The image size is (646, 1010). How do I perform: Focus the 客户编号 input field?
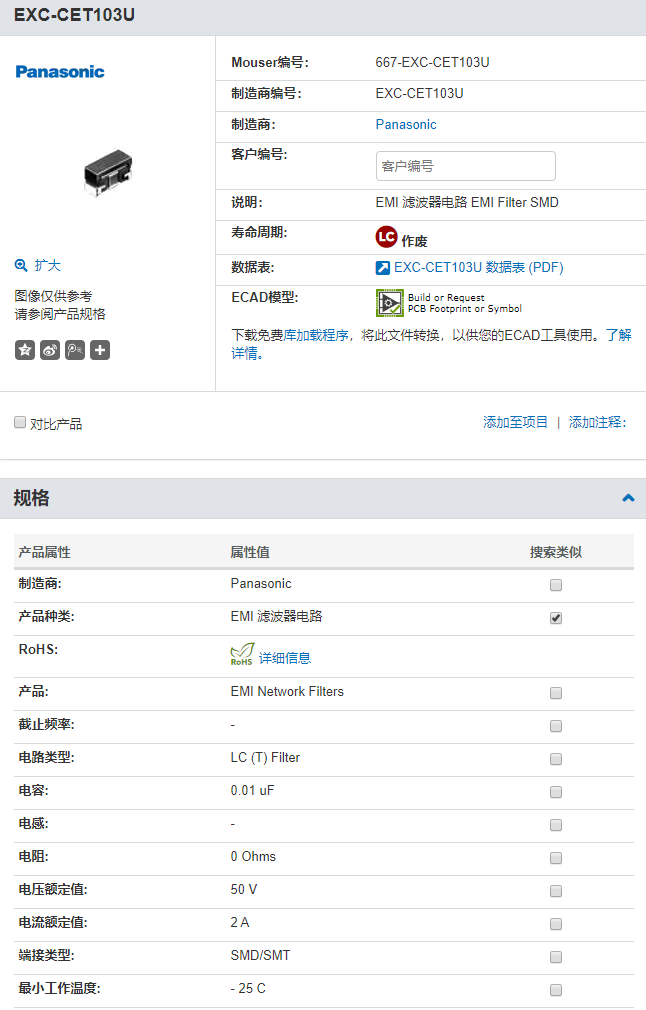click(x=466, y=166)
